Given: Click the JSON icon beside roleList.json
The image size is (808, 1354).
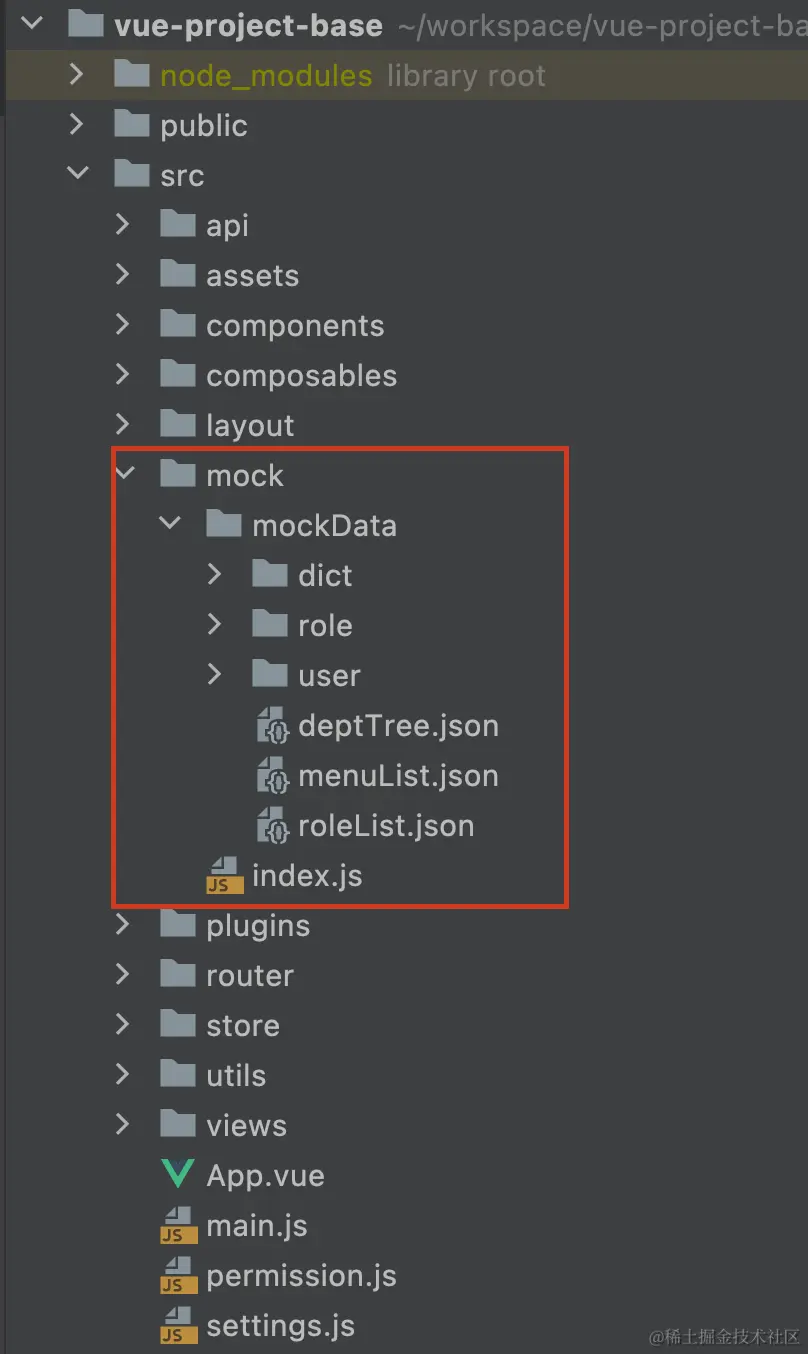Looking at the screenshot, I should (273, 826).
